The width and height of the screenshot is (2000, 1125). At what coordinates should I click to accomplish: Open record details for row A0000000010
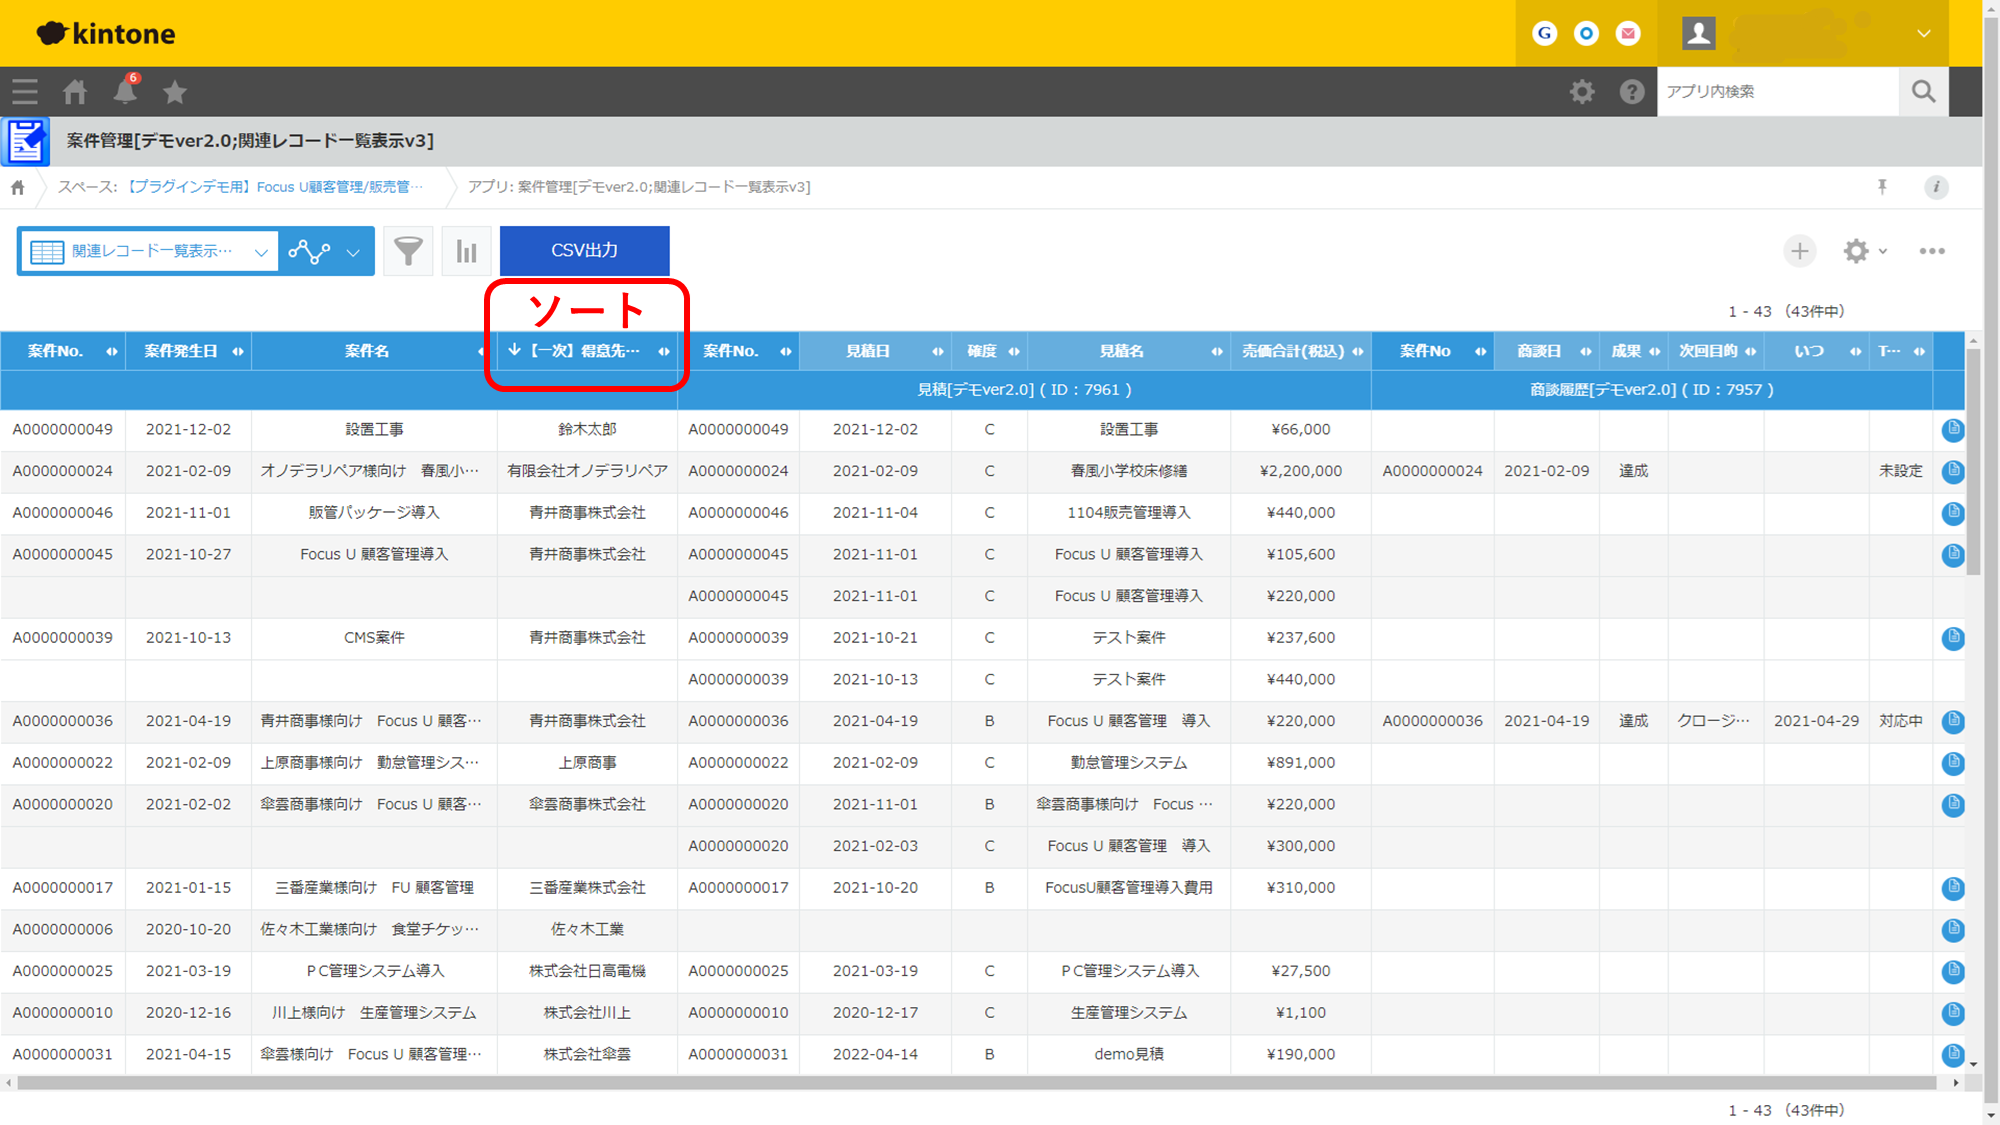[x=1953, y=1013]
